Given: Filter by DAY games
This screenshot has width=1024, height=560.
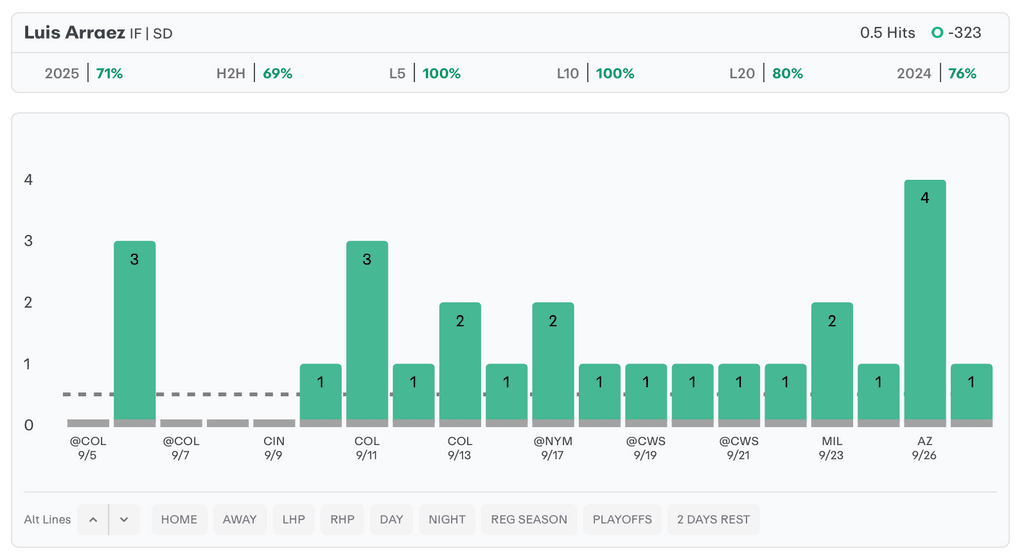Looking at the screenshot, I should pyautogui.click(x=392, y=520).
